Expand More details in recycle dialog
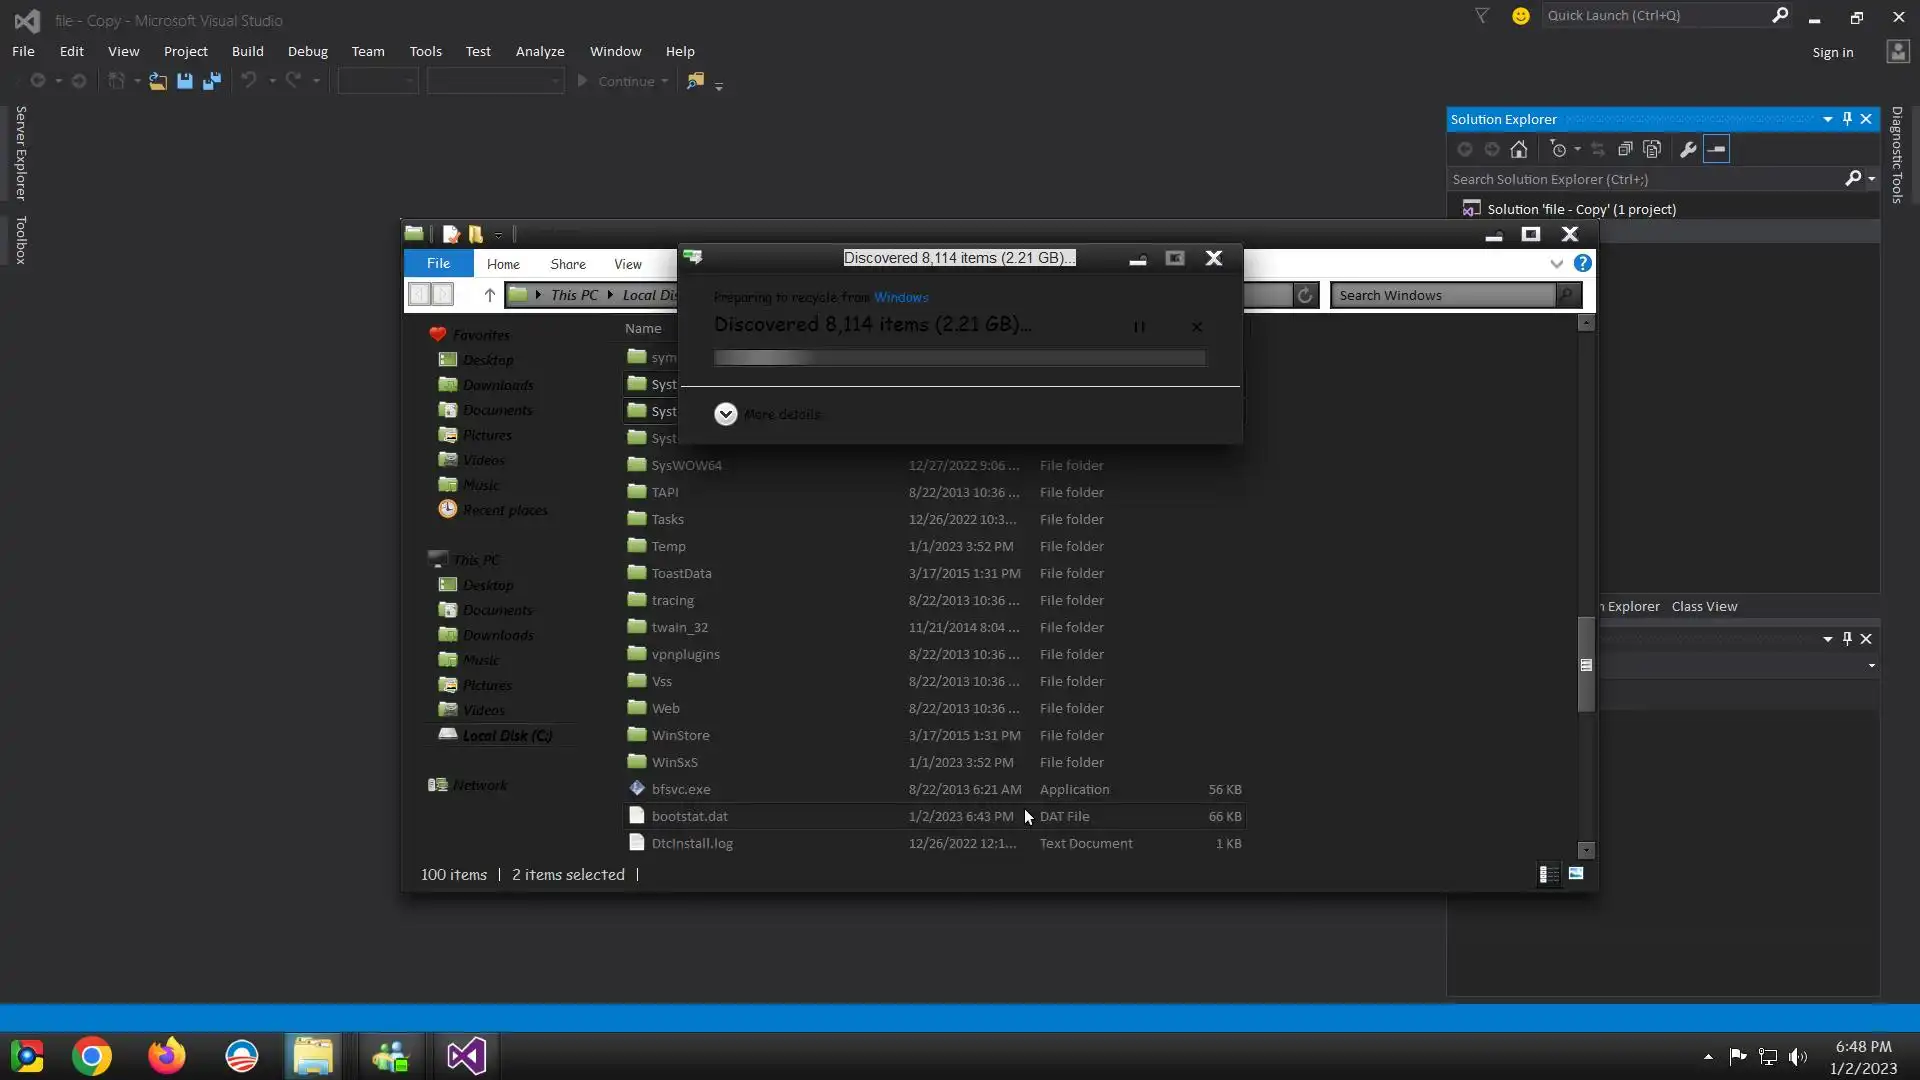Image resolution: width=1920 pixels, height=1080 pixels. [726, 414]
